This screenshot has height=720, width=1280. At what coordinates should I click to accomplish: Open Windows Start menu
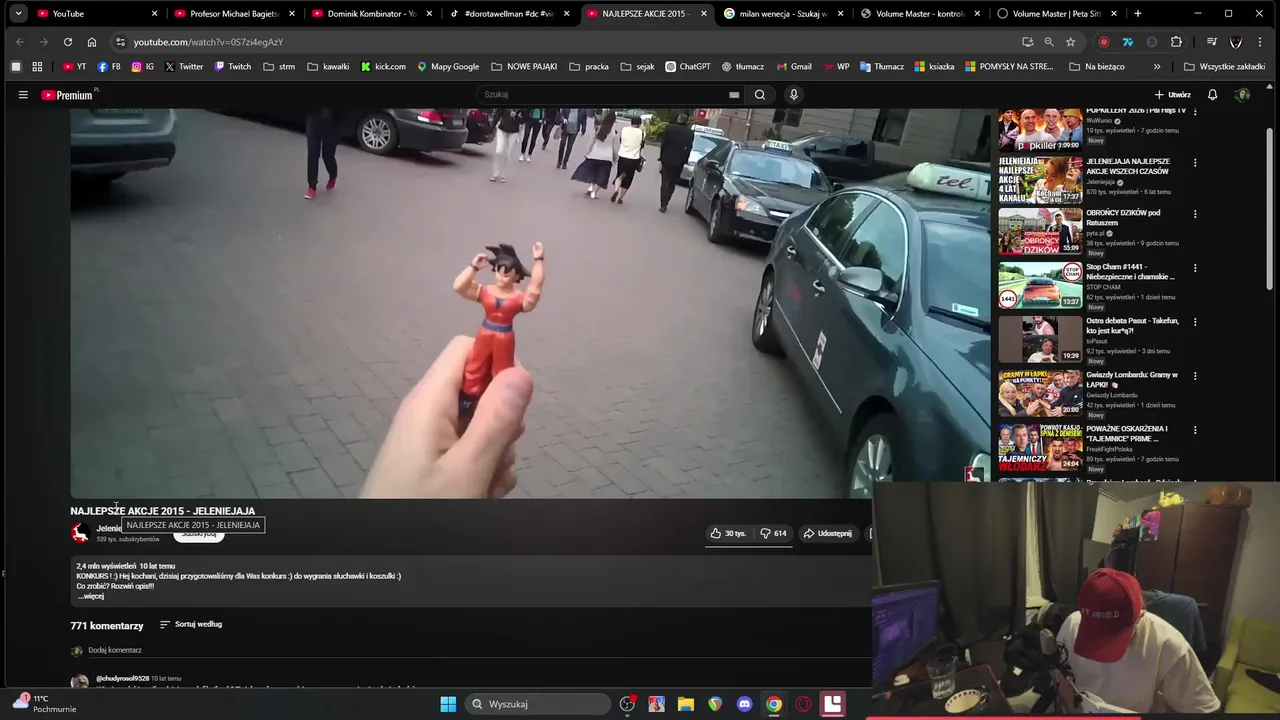click(x=448, y=704)
